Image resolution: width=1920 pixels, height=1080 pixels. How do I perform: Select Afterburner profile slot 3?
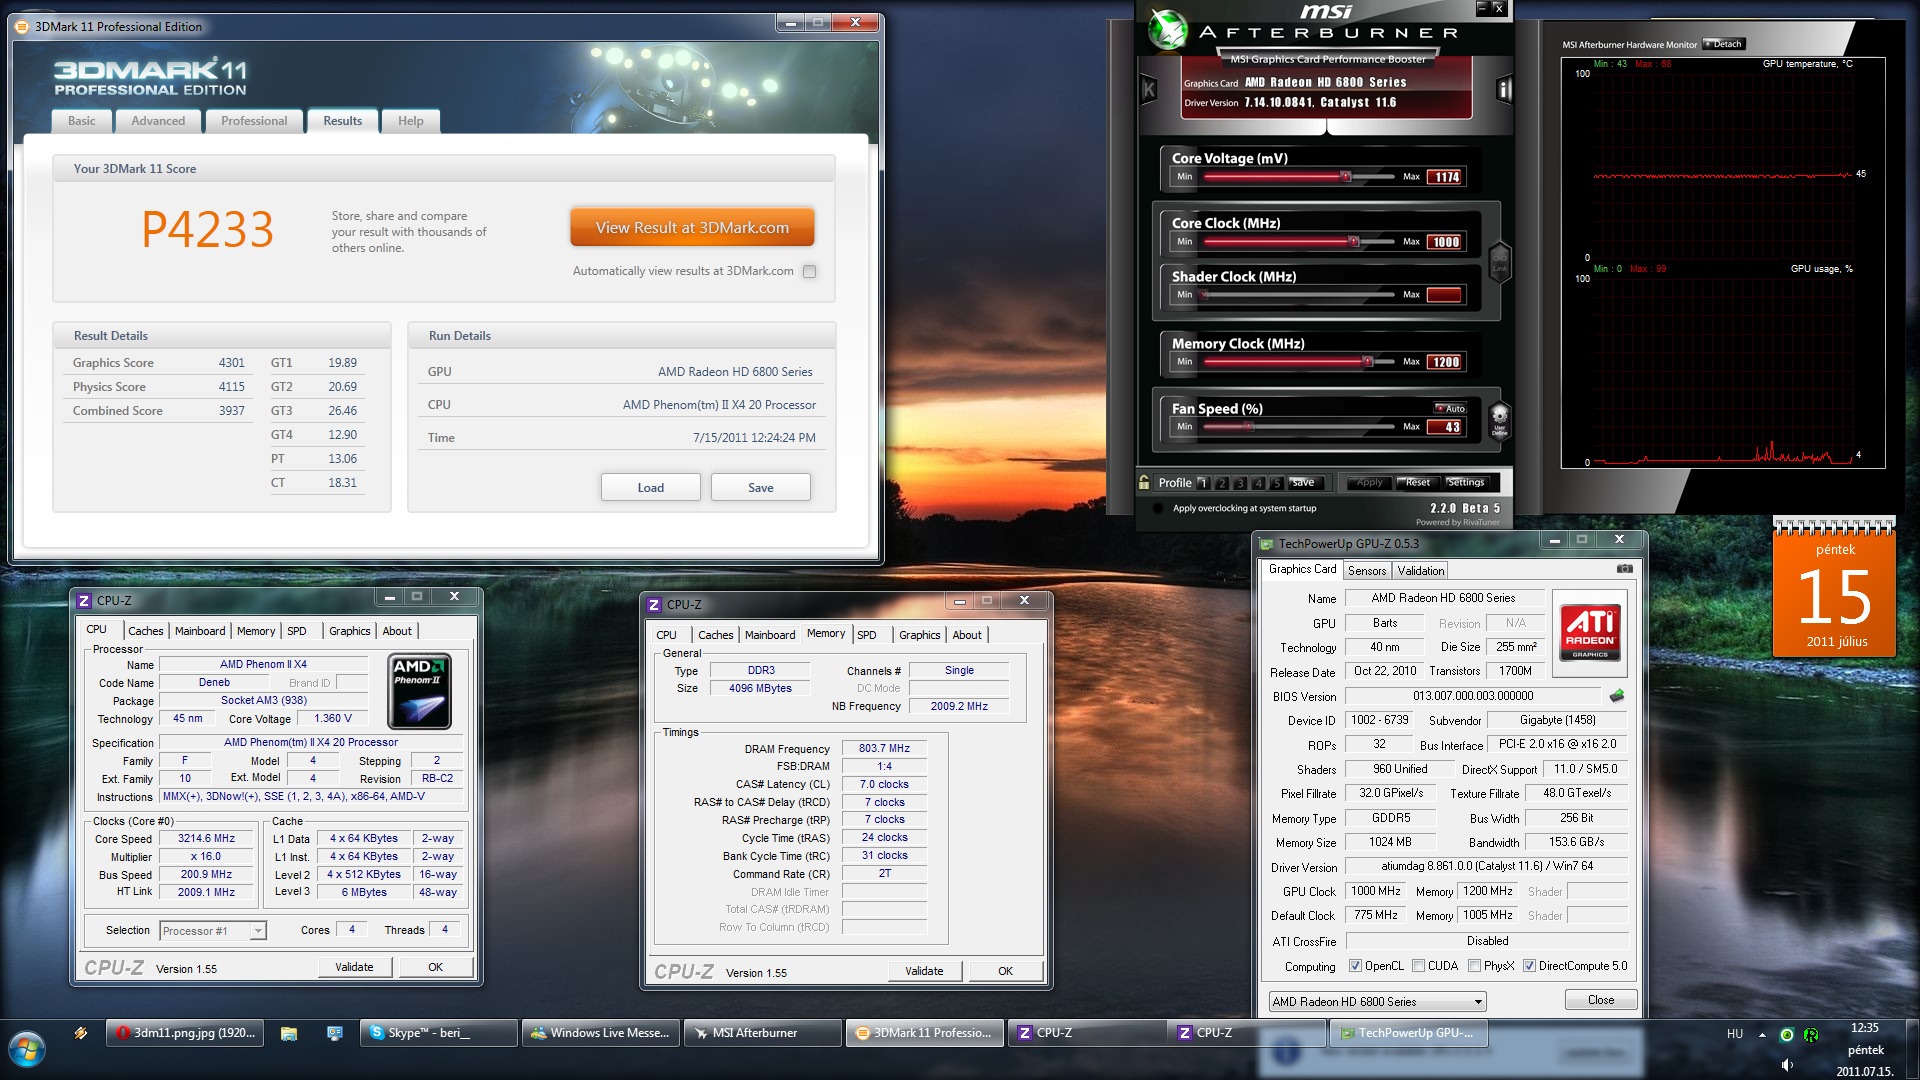1240,483
